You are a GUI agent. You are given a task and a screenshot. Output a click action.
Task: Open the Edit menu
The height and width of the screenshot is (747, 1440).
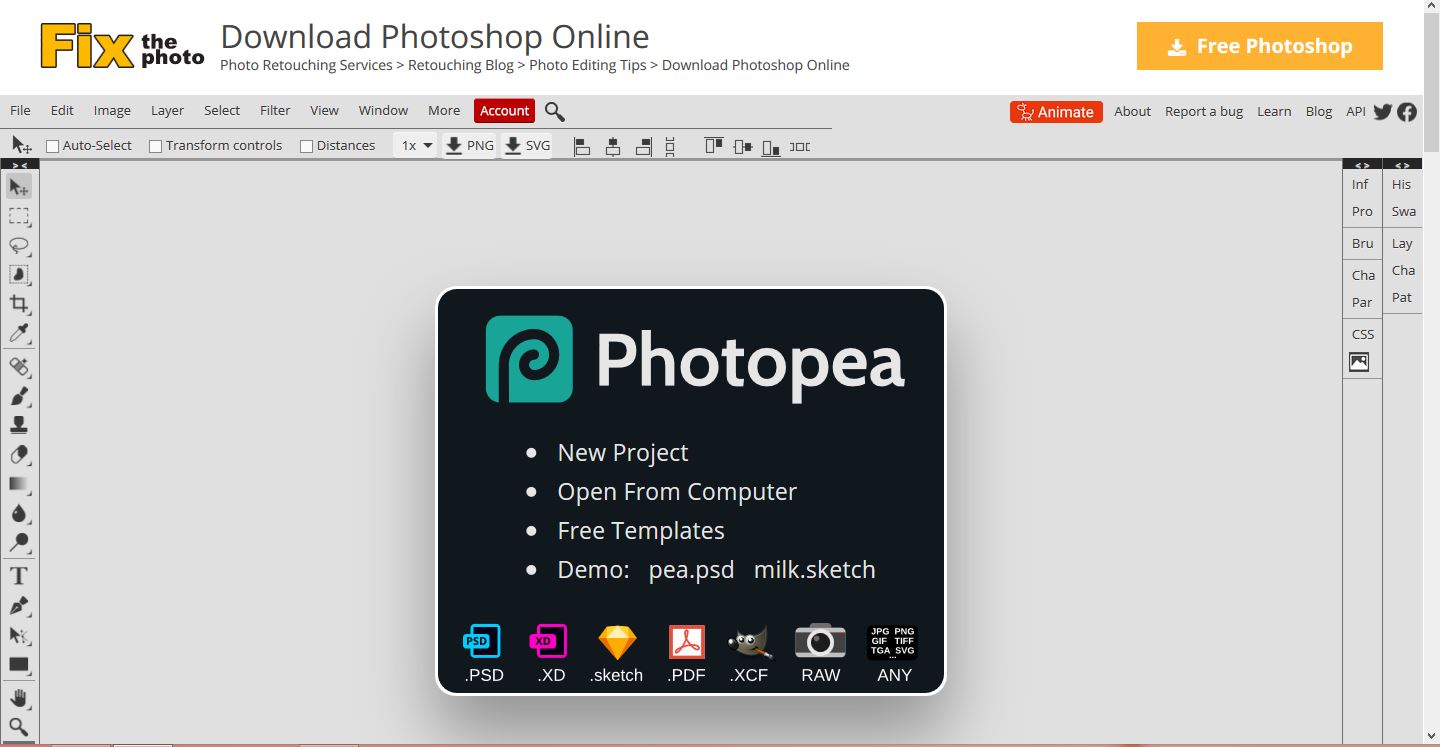tap(62, 111)
